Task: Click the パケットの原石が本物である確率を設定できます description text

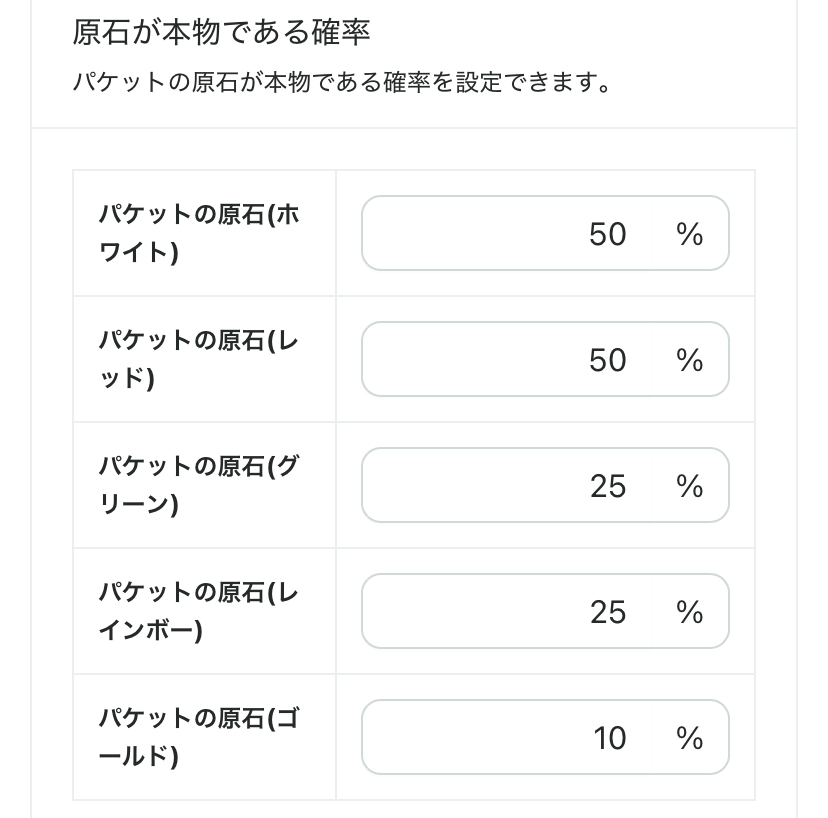Action: tap(341, 81)
